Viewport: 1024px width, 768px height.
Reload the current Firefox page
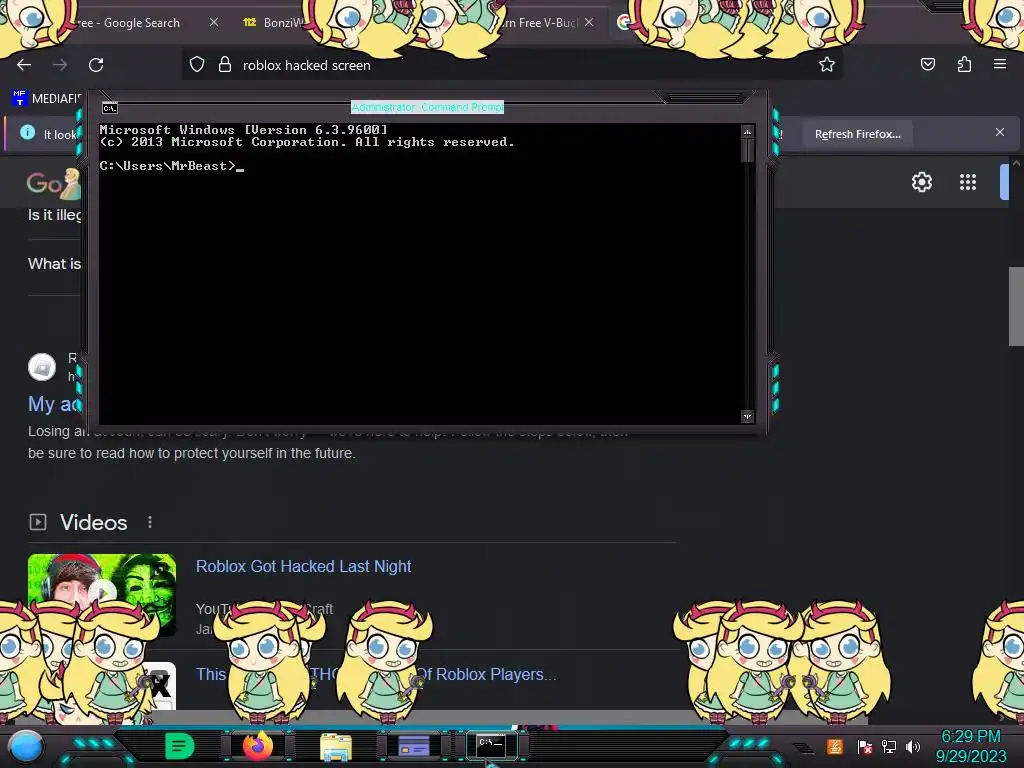click(x=96, y=65)
